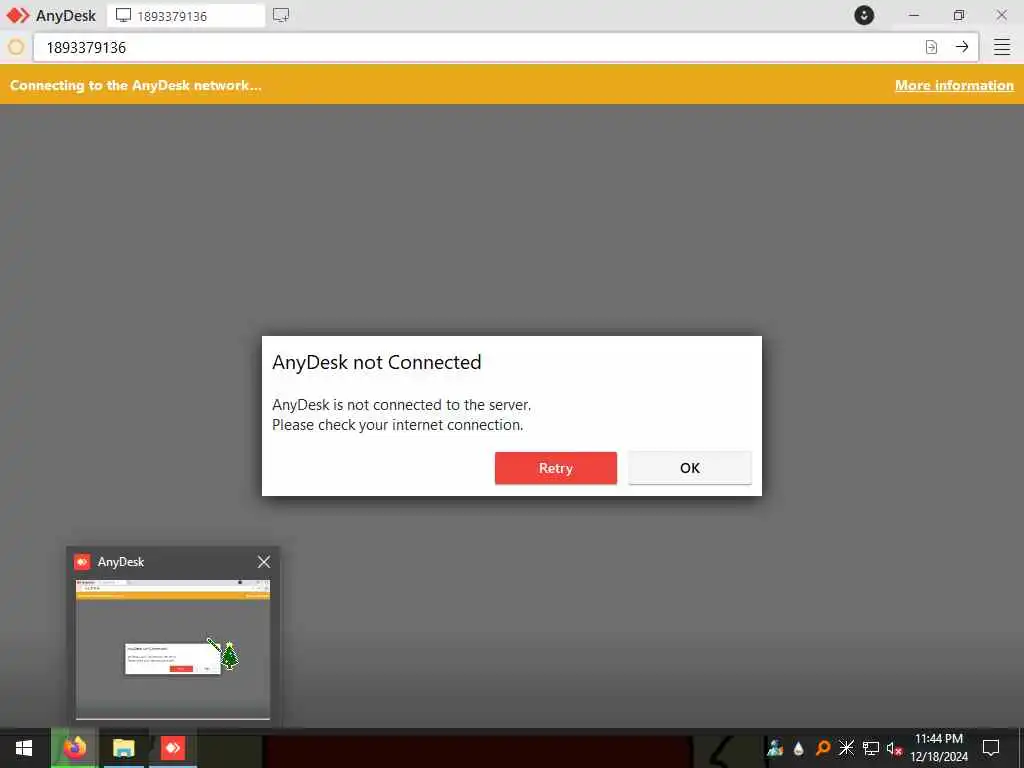Click the leftmost system tray icon
This screenshot has height=768, width=1024.
pyautogui.click(x=775, y=748)
